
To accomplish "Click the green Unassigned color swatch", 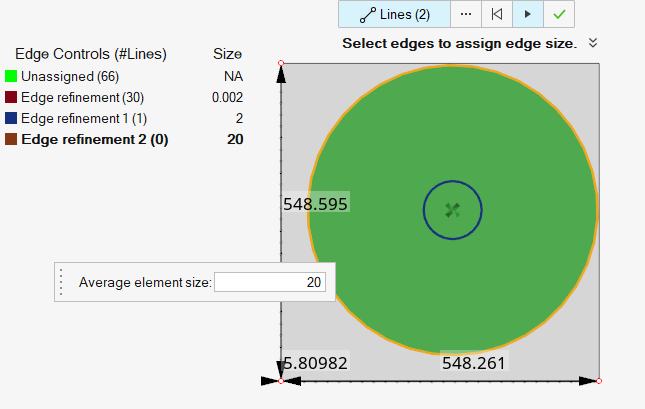I will click(11, 76).
